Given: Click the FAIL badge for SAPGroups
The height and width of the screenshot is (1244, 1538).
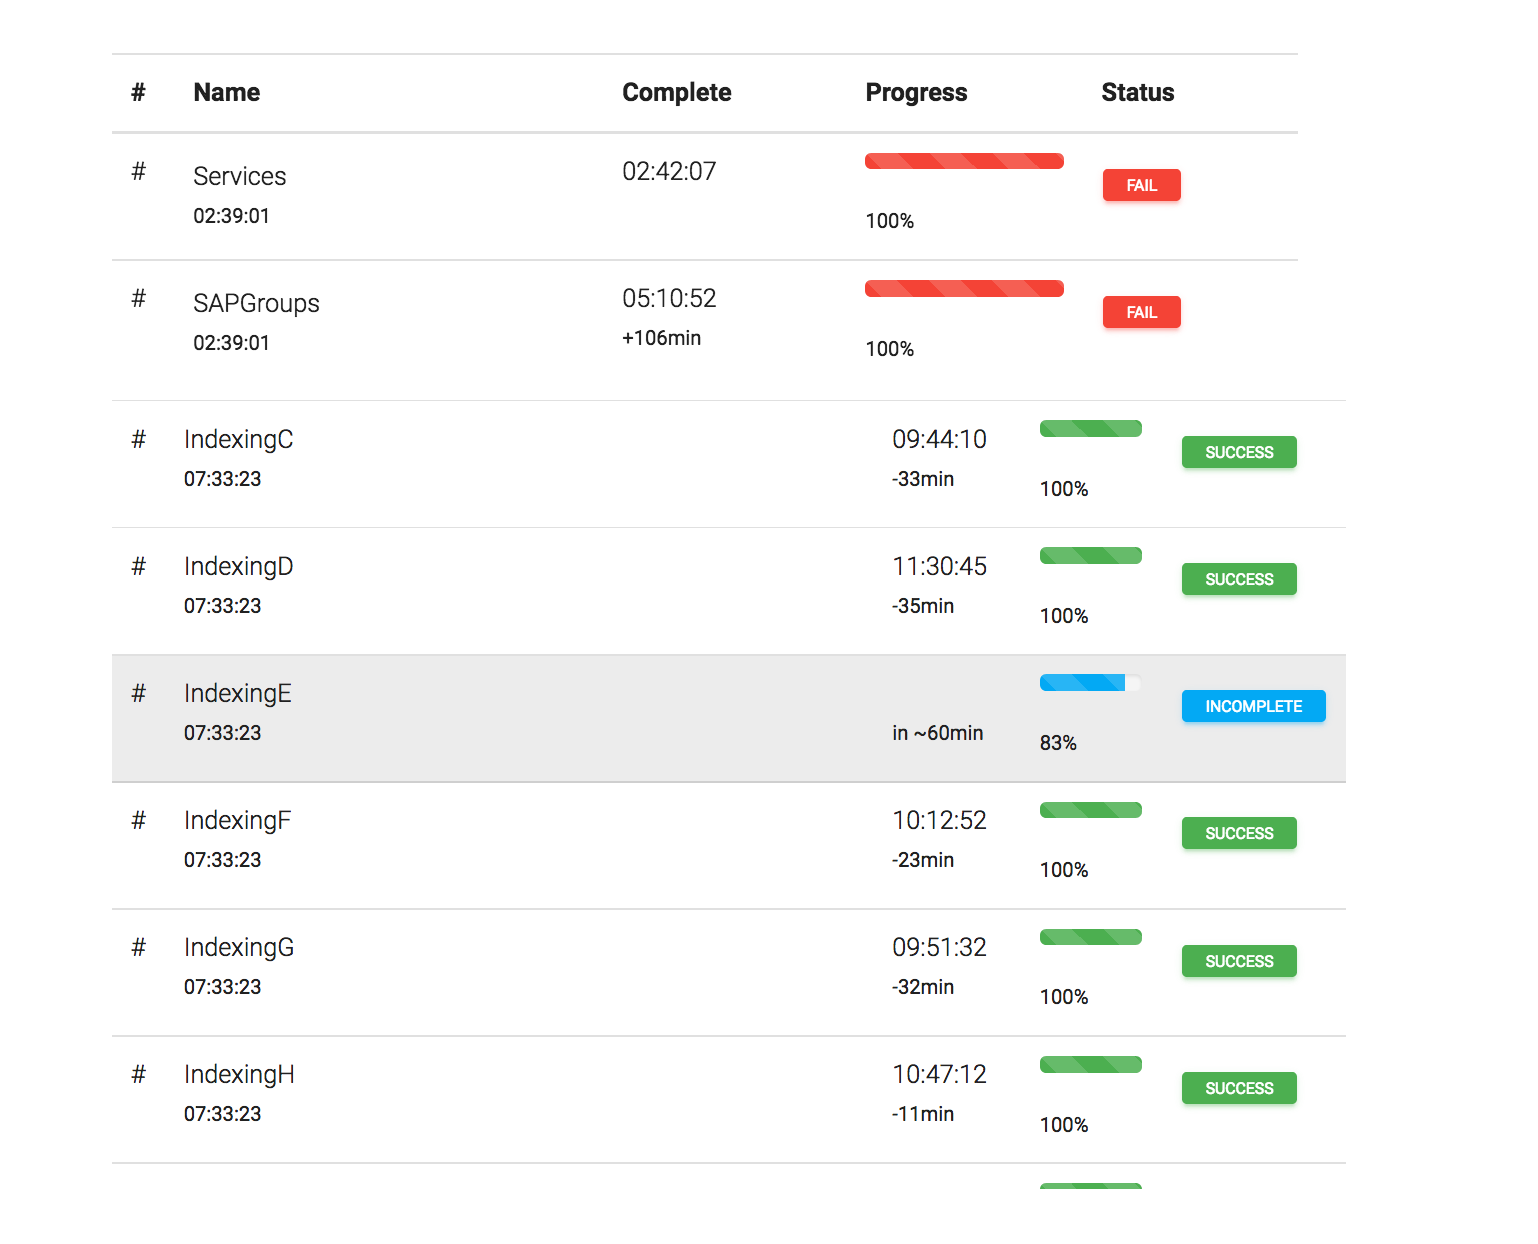Looking at the screenshot, I should [x=1141, y=312].
